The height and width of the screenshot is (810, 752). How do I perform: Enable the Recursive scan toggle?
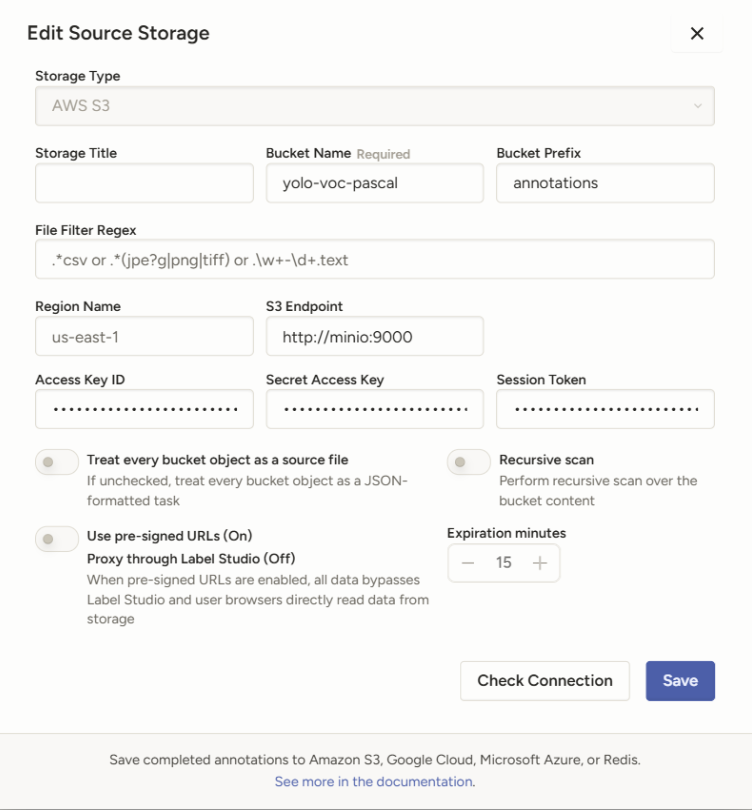click(x=469, y=462)
